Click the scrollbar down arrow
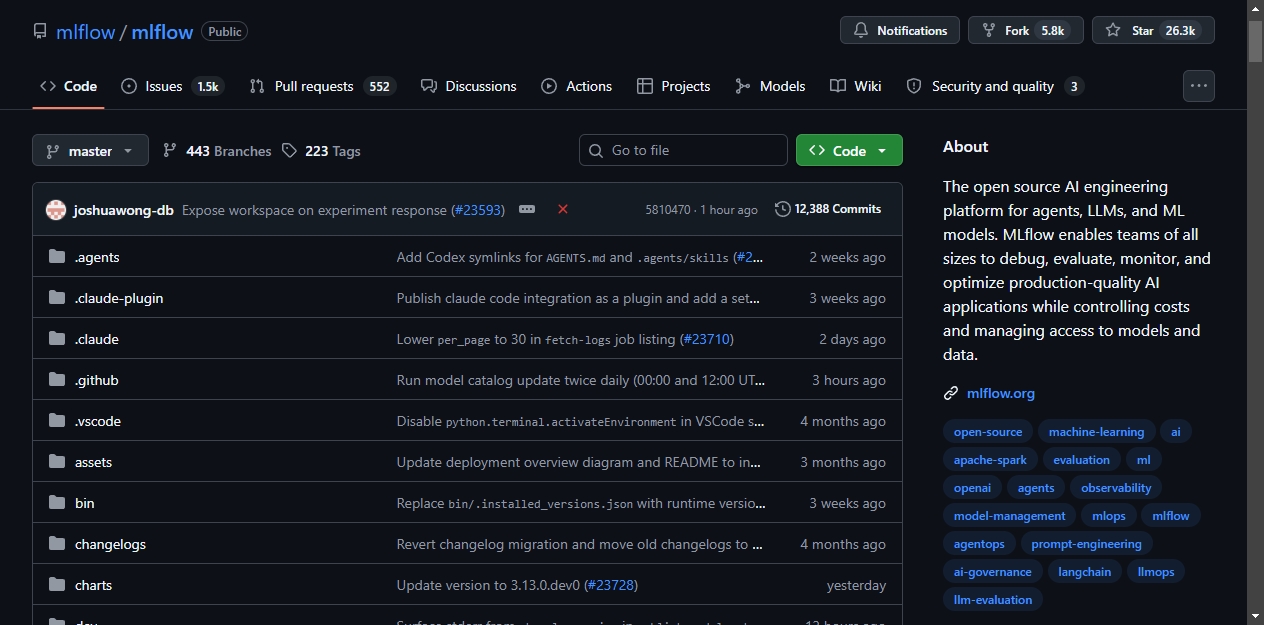 tap(1255, 616)
